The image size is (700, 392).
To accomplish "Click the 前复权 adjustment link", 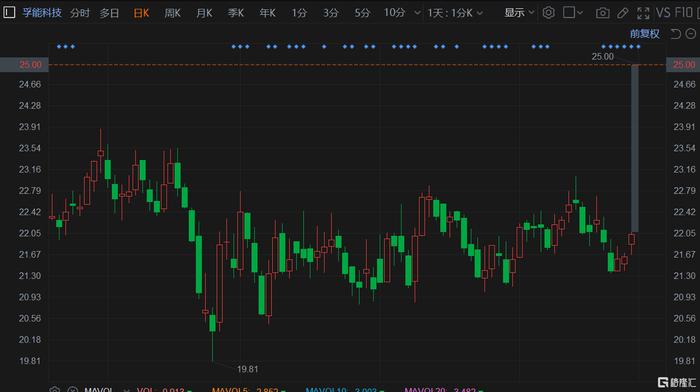I will [645, 33].
